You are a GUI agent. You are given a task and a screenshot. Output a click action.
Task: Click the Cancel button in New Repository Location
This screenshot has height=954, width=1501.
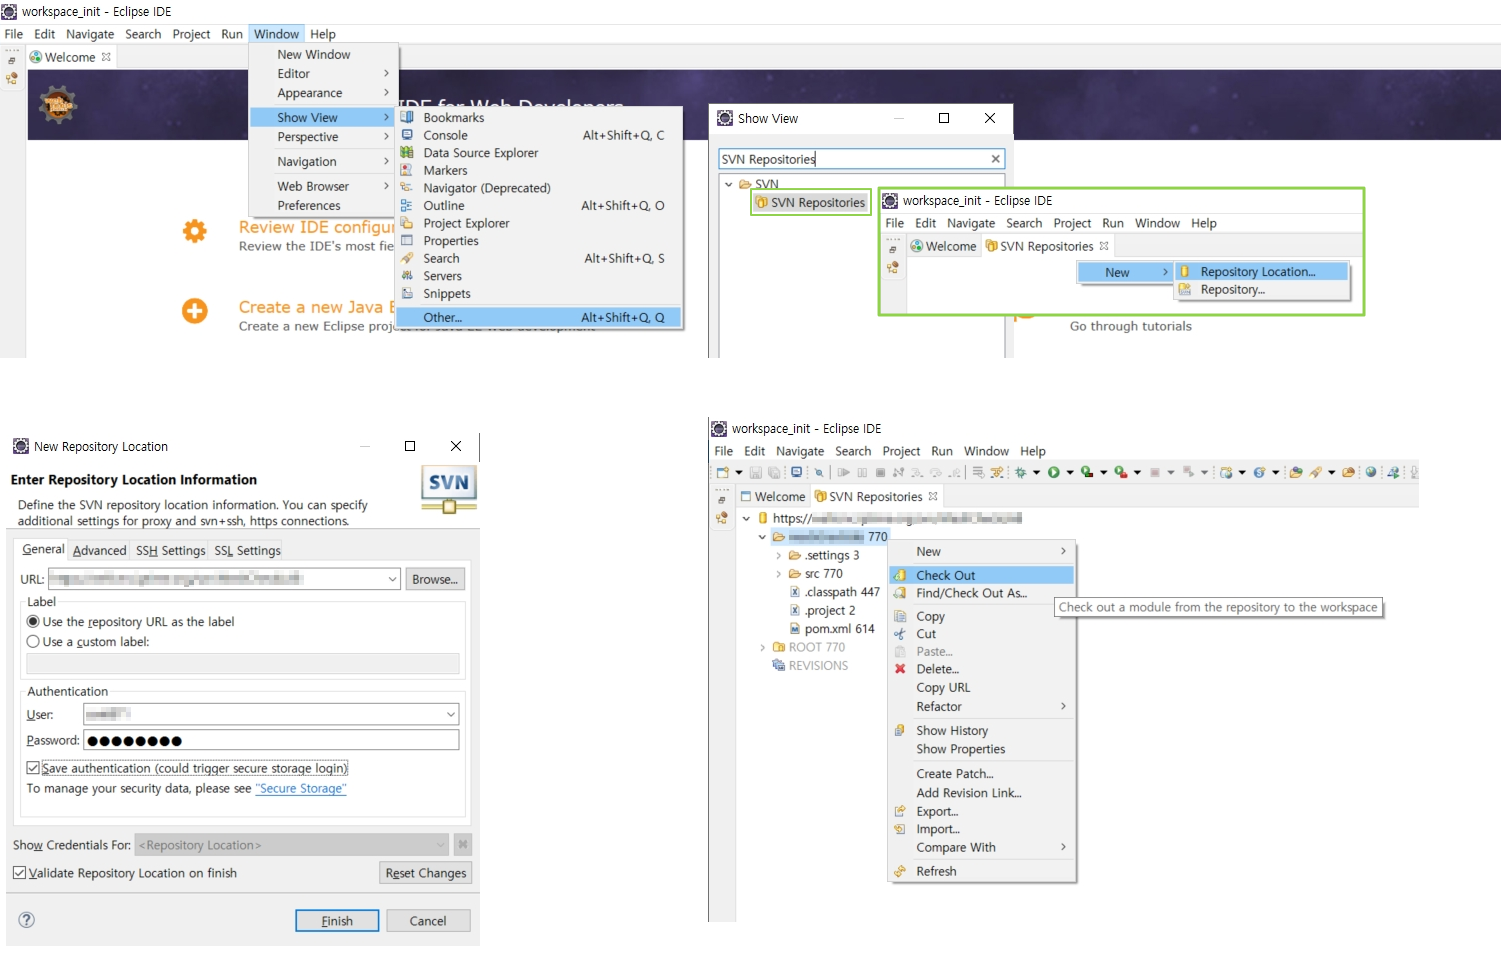(428, 921)
